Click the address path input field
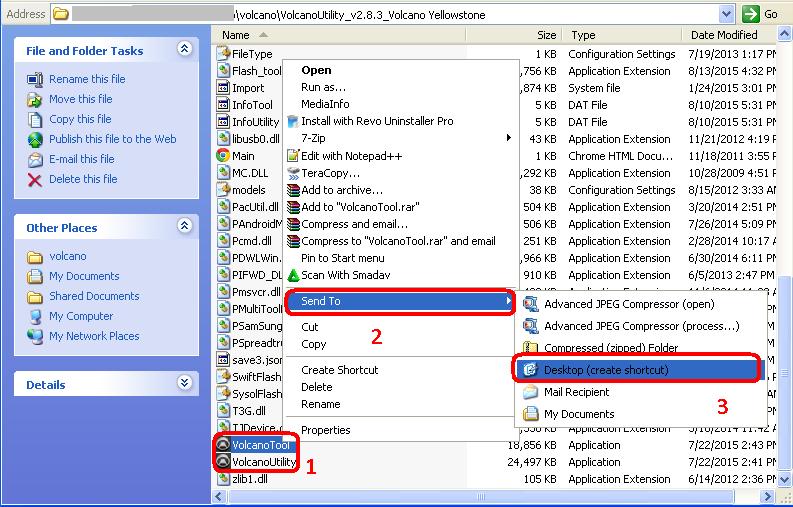 tap(392, 14)
